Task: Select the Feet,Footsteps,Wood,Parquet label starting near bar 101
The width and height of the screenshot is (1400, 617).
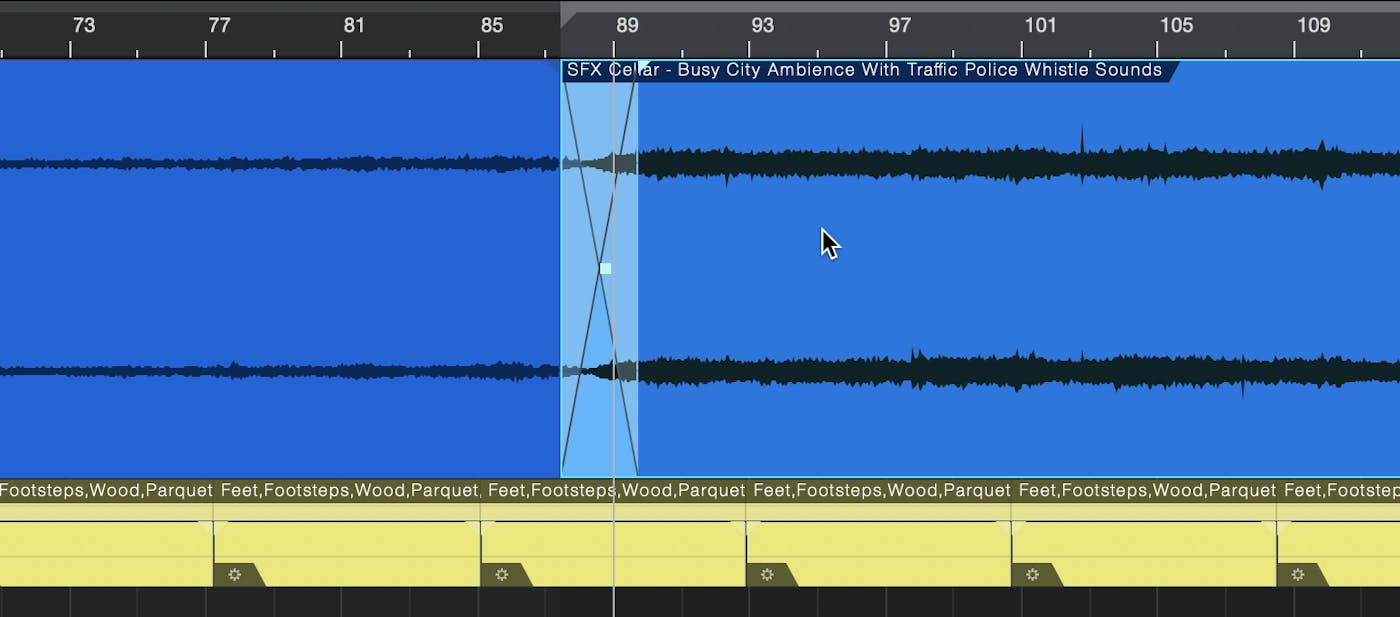Action: [1147, 491]
